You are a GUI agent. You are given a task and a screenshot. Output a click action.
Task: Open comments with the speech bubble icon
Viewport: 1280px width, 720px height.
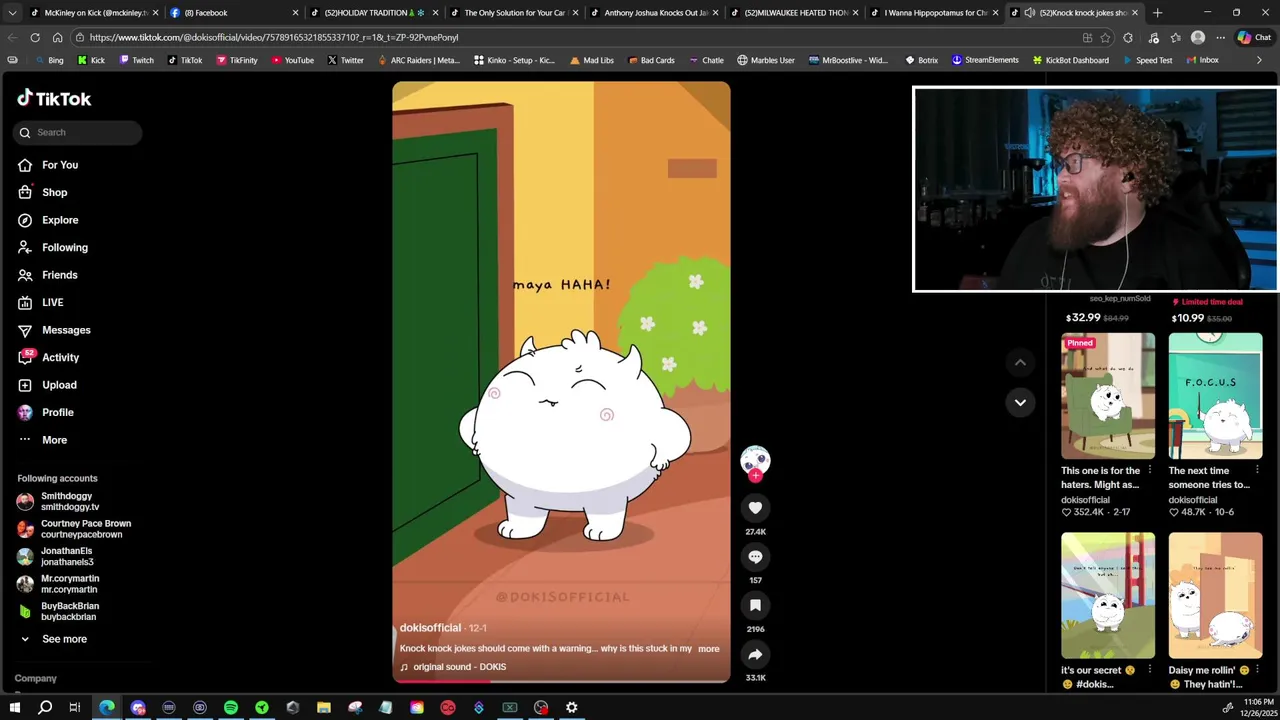point(755,557)
